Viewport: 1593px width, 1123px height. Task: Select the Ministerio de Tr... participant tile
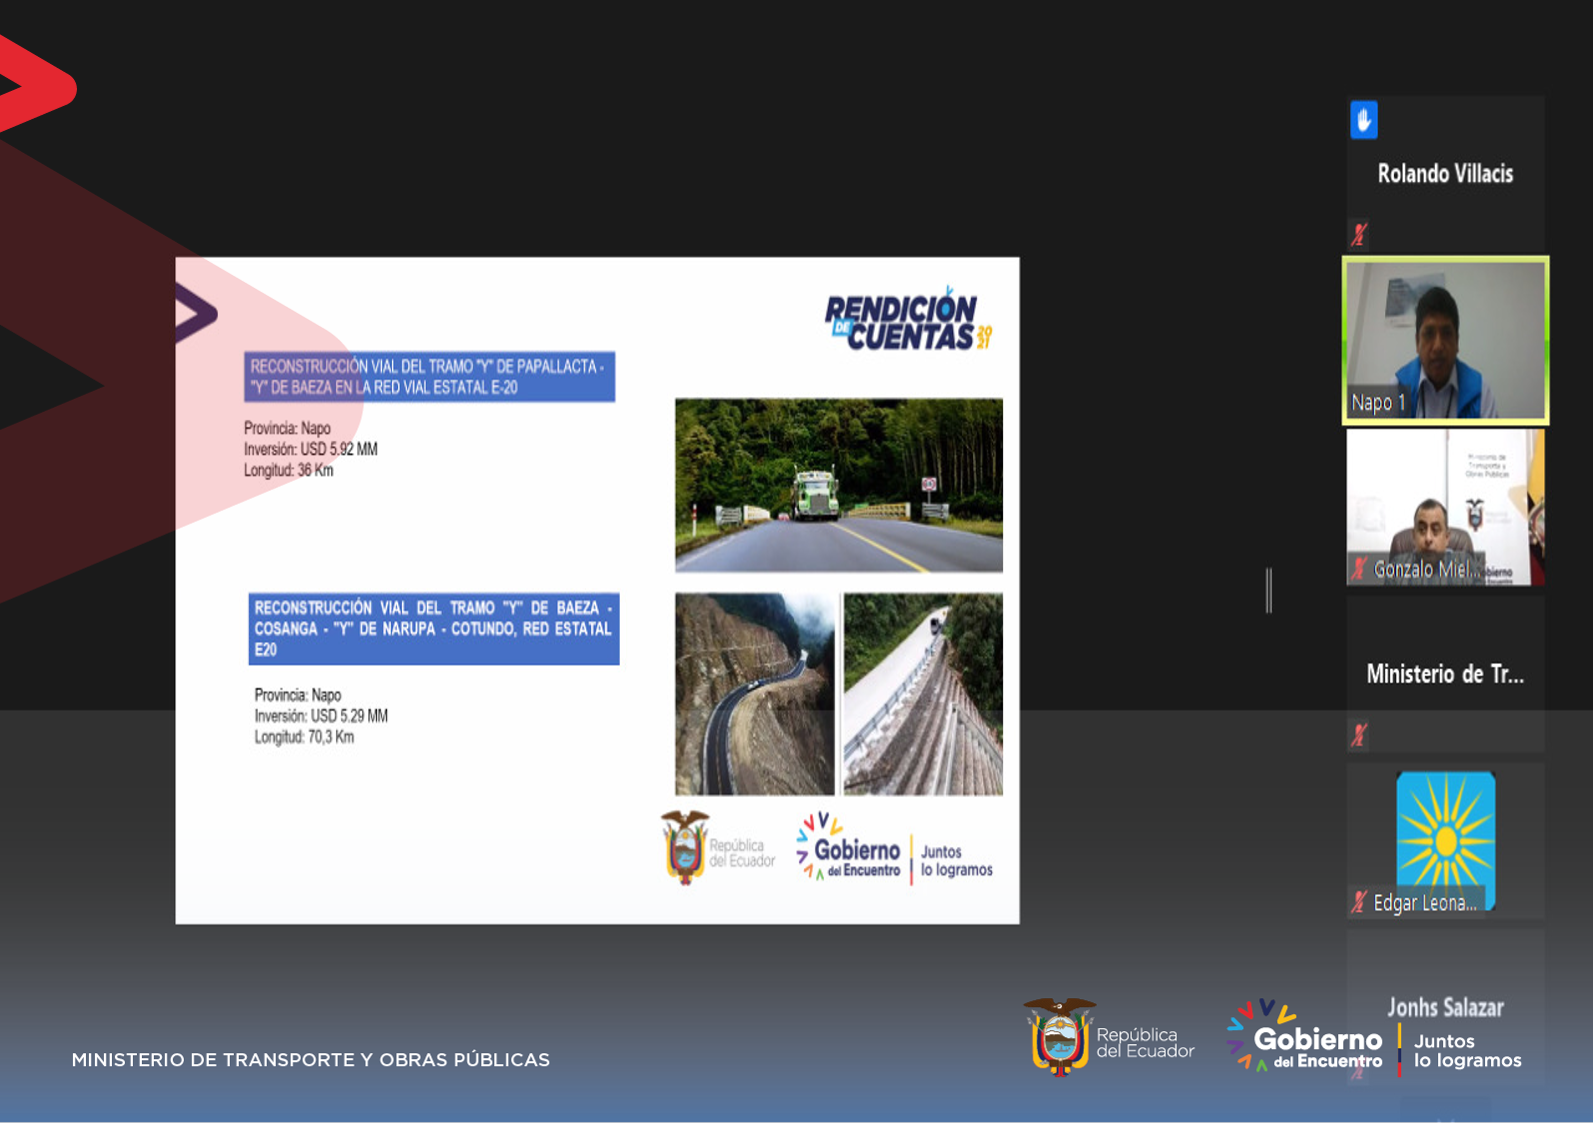click(x=1445, y=674)
